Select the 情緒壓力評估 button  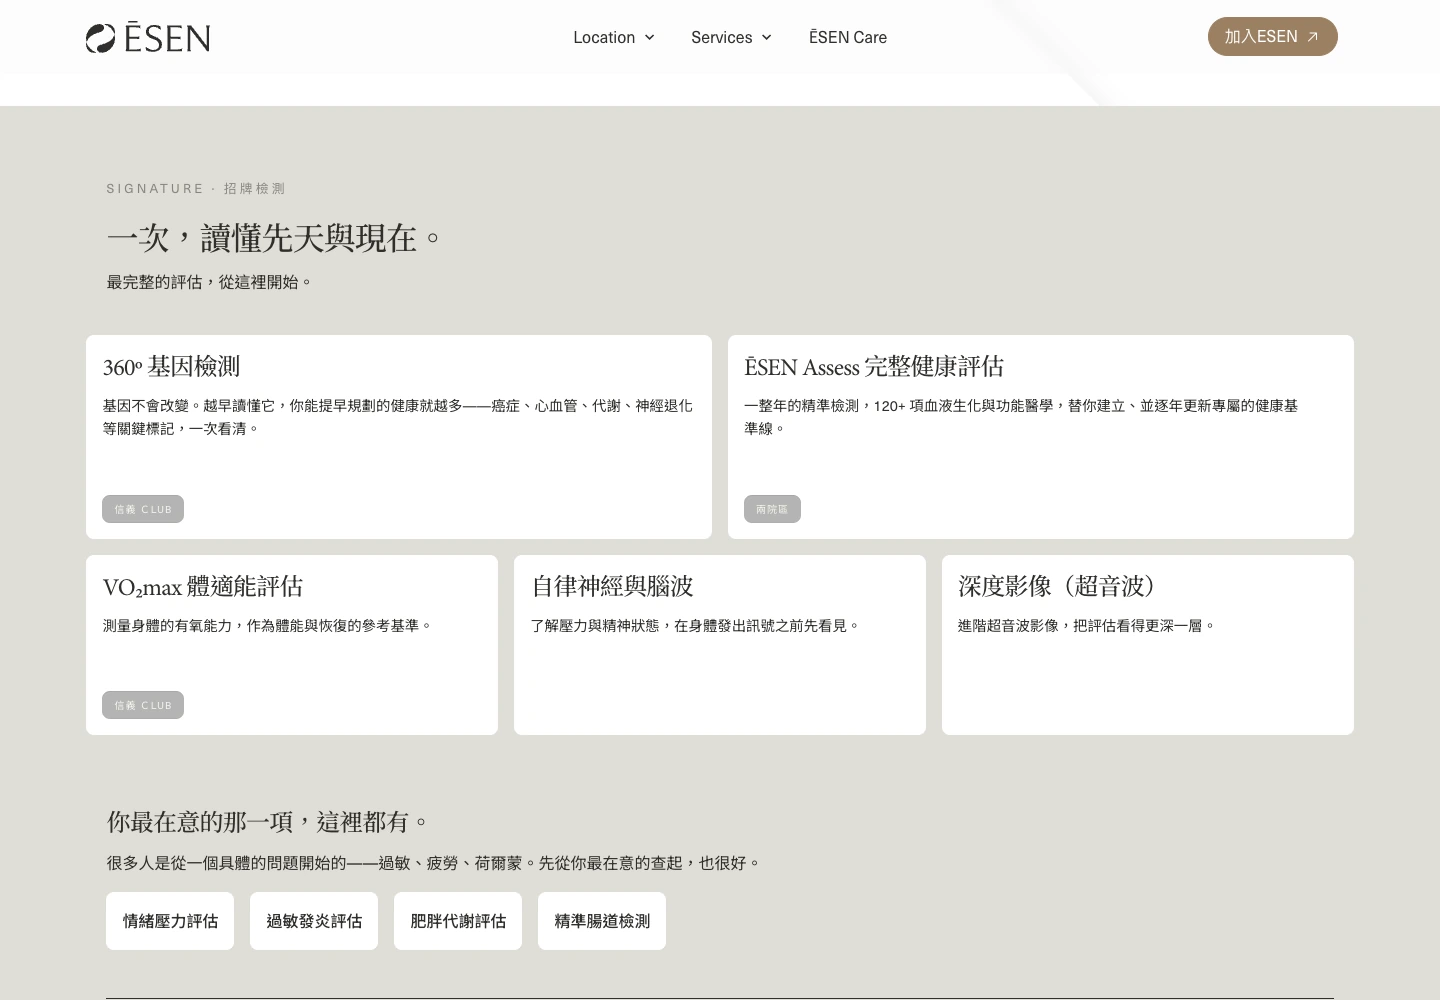[x=170, y=921]
